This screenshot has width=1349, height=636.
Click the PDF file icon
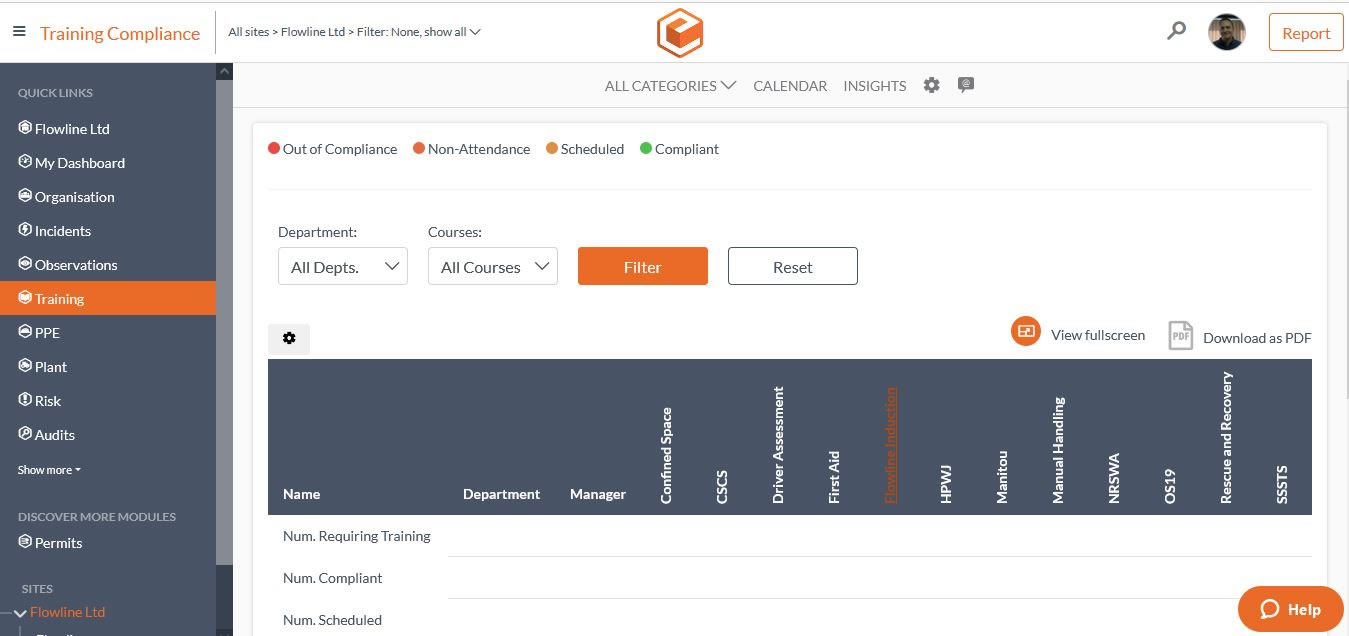[x=1181, y=336]
